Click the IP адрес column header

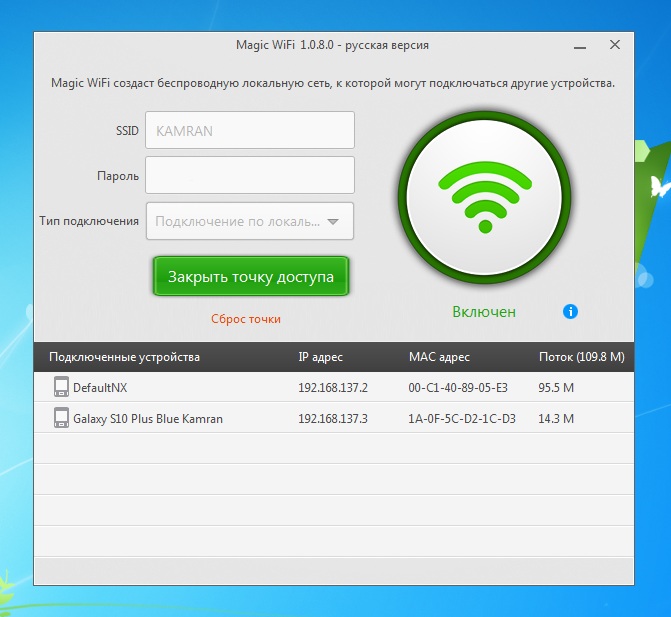click(321, 357)
